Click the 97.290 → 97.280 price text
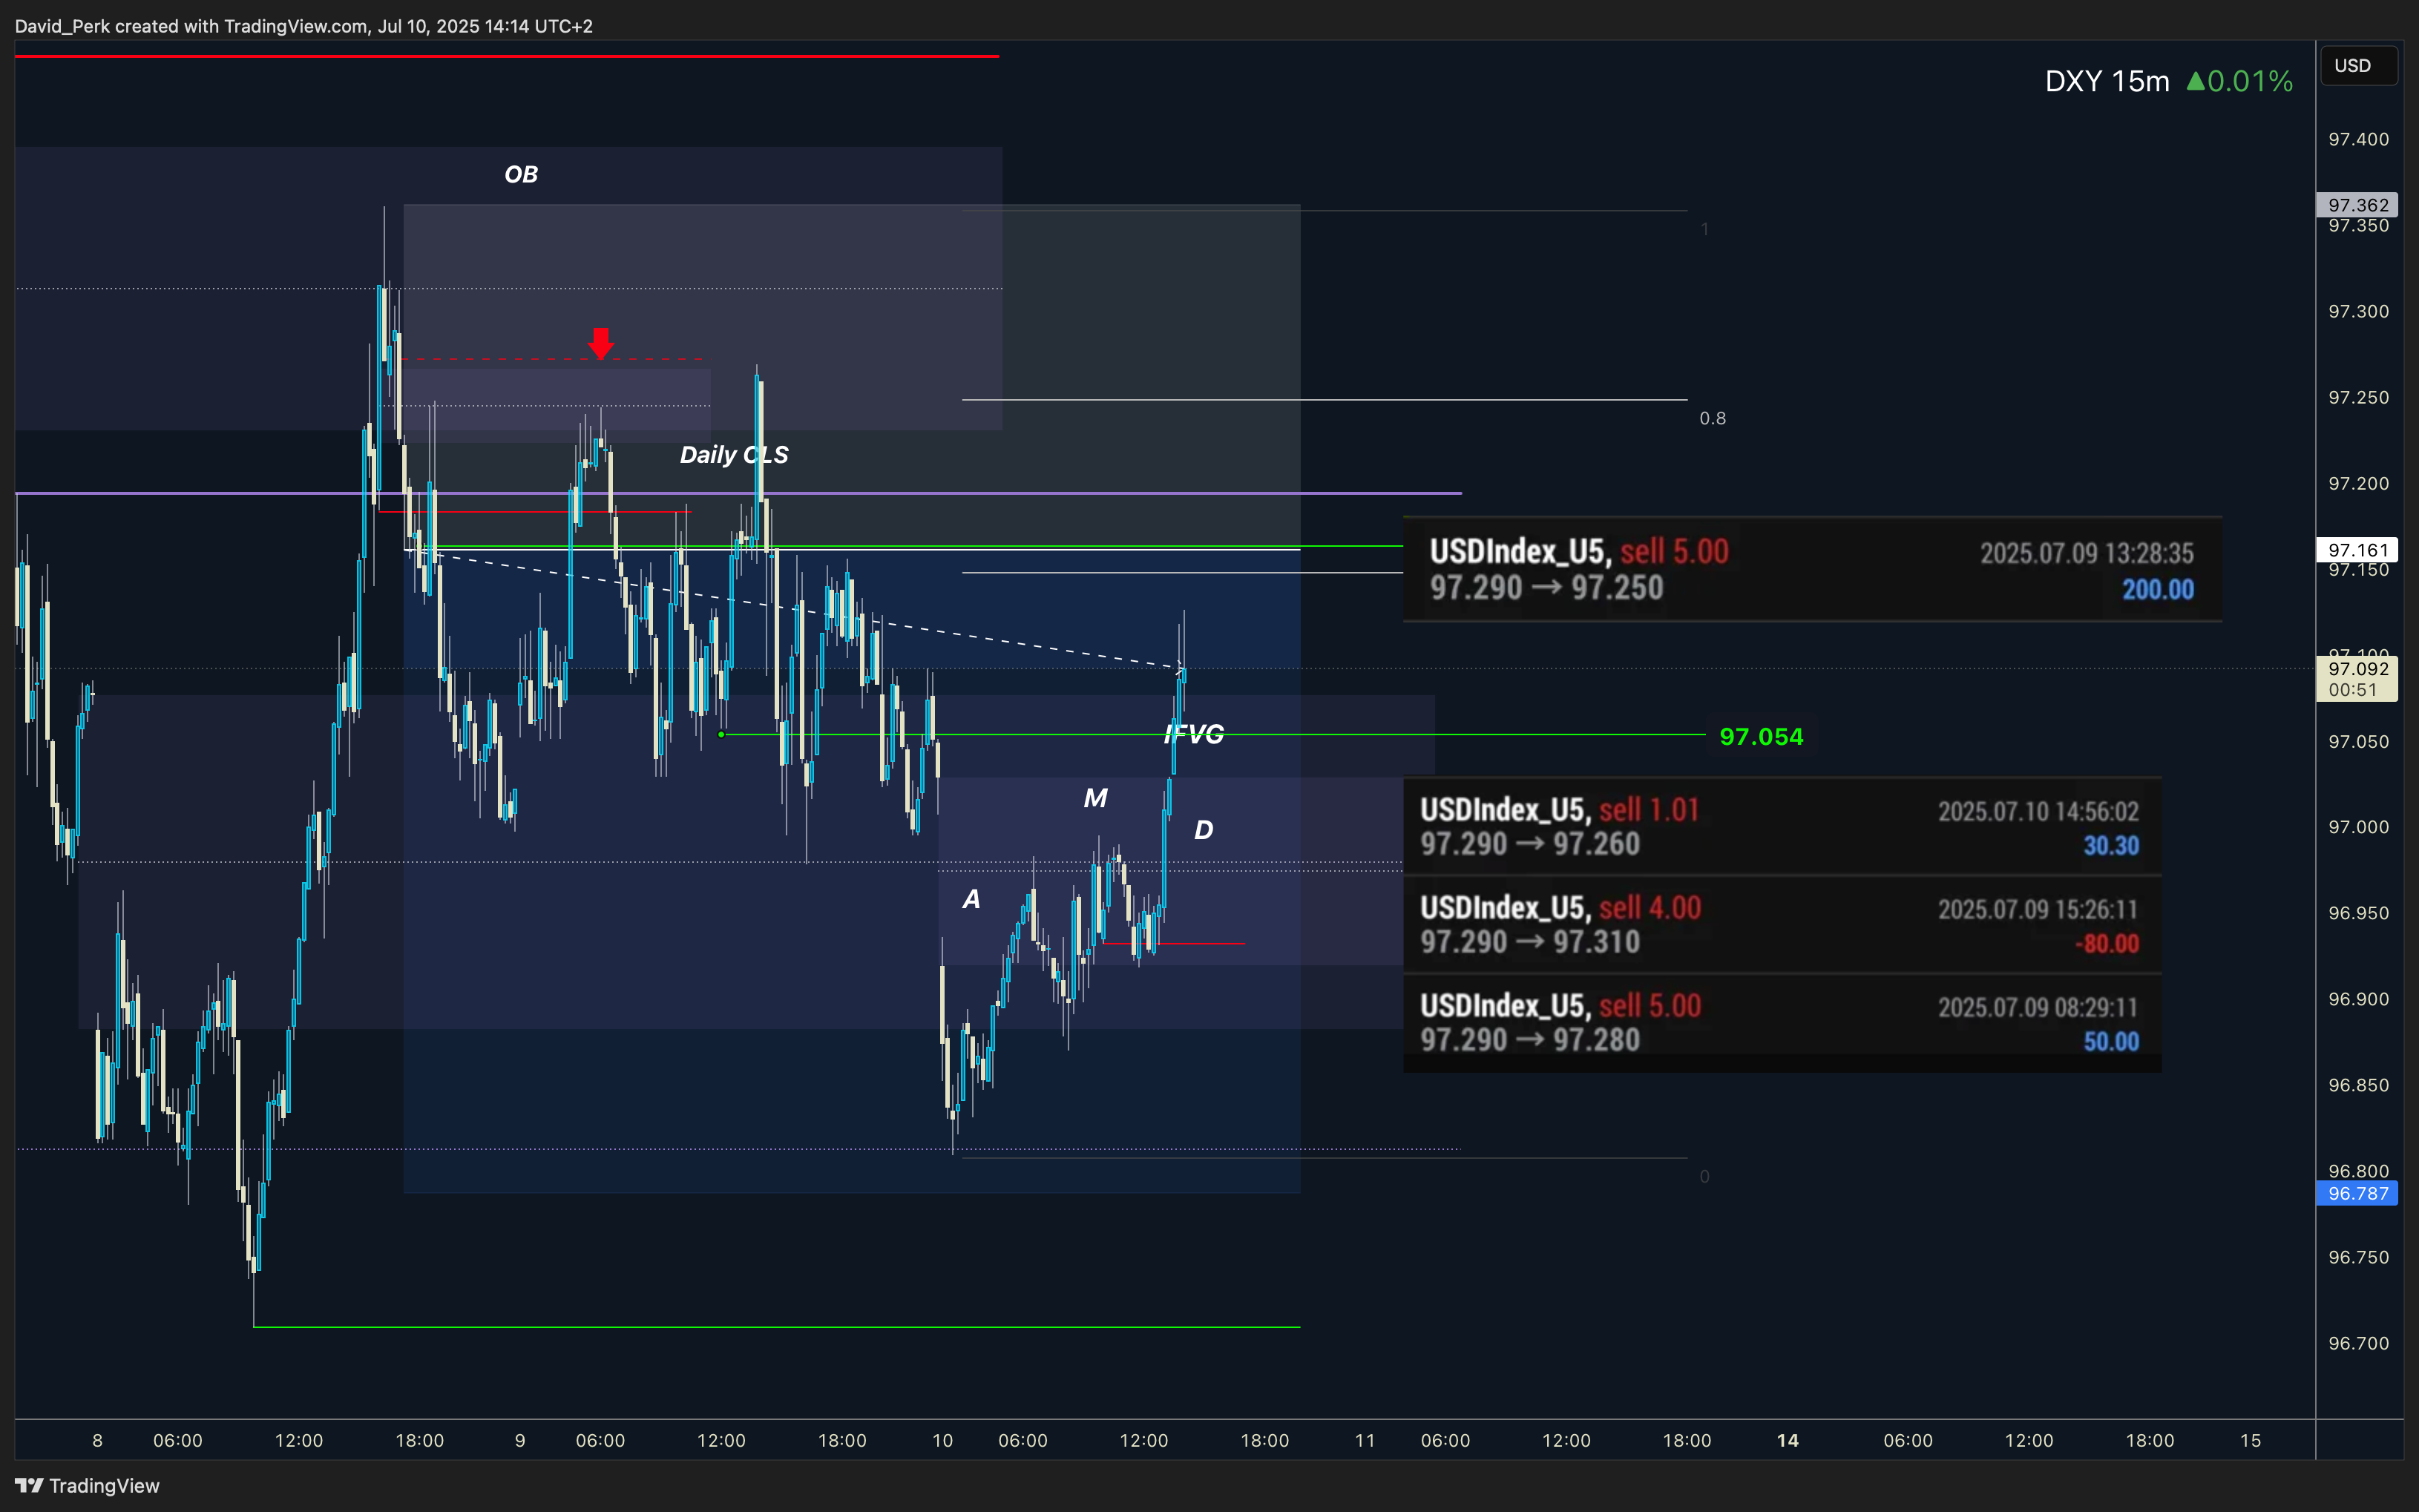The image size is (2419, 1512). coord(1530,1040)
